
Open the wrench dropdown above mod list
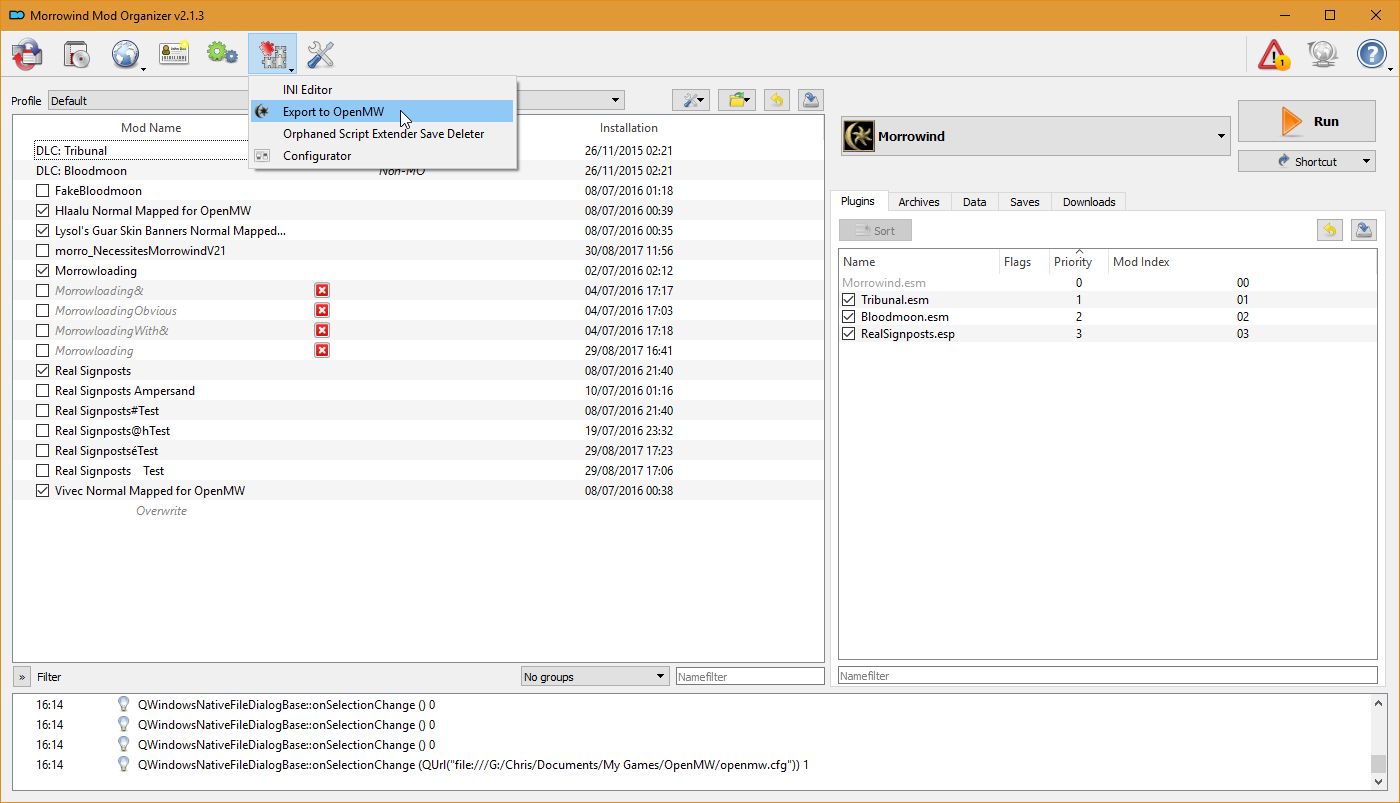(x=692, y=100)
